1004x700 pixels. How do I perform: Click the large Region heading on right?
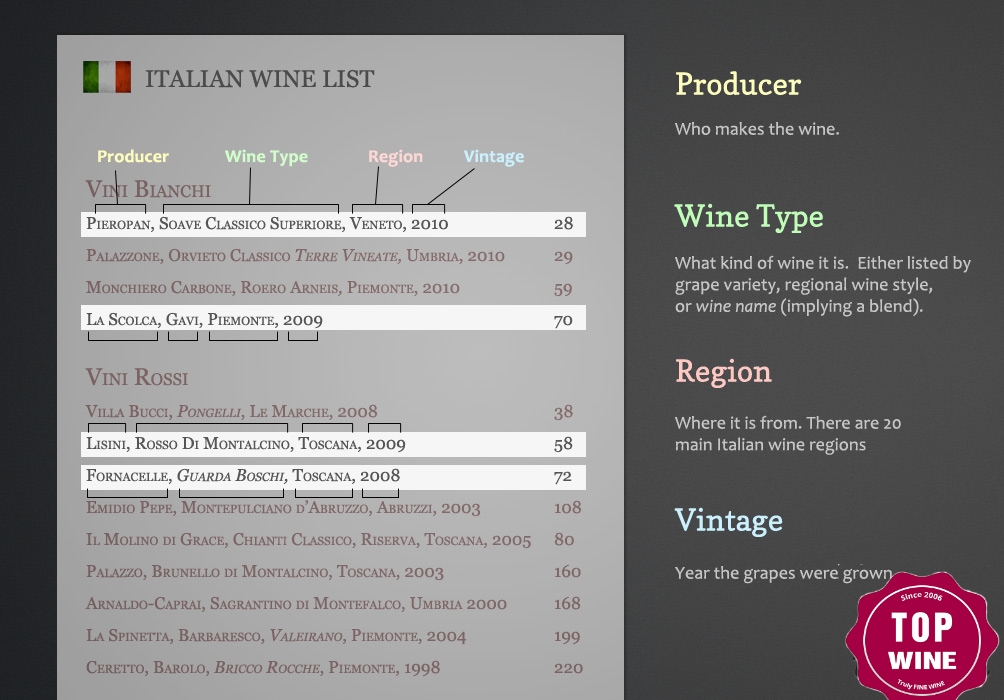724,372
